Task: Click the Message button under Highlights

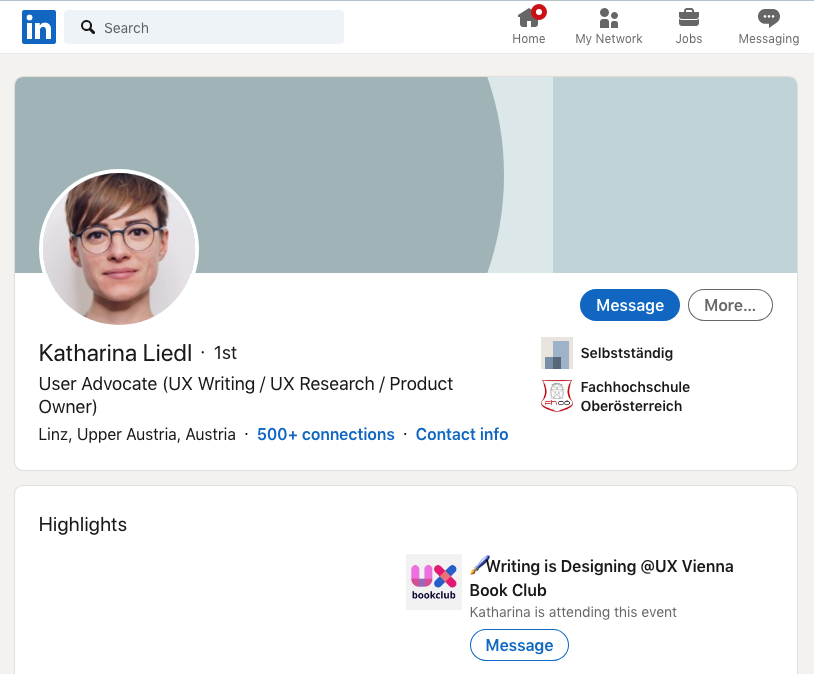Action: click(519, 645)
